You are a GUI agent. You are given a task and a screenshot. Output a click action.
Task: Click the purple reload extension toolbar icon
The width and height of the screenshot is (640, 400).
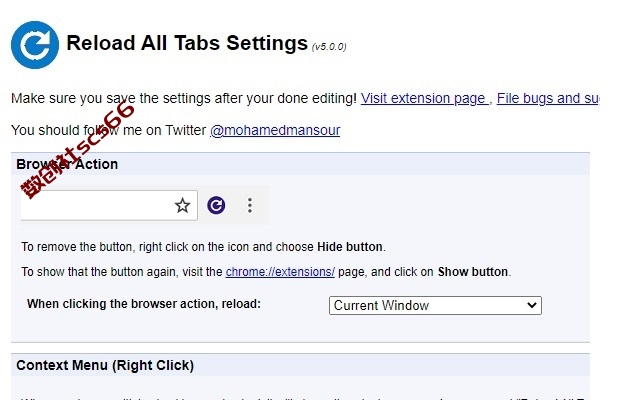(216, 205)
